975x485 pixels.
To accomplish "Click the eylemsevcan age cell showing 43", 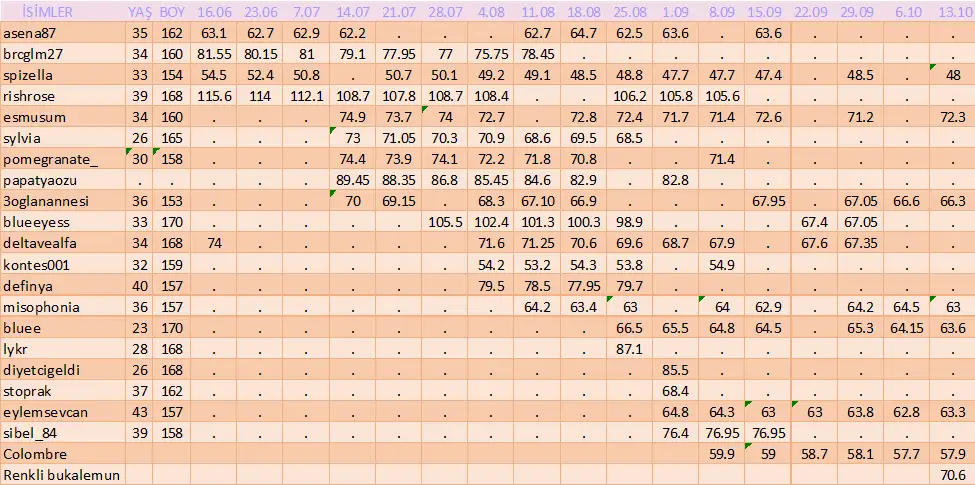I will 140,412.
